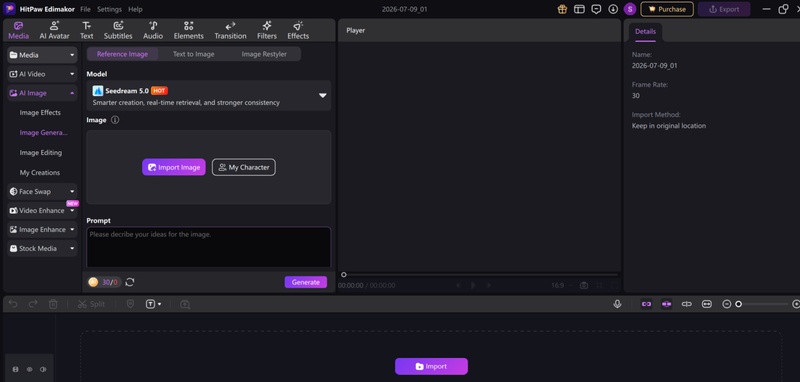This screenshot has height=382, width=800.
Task: Select the Media tab in top toolbar
Action: click(18, 30)
